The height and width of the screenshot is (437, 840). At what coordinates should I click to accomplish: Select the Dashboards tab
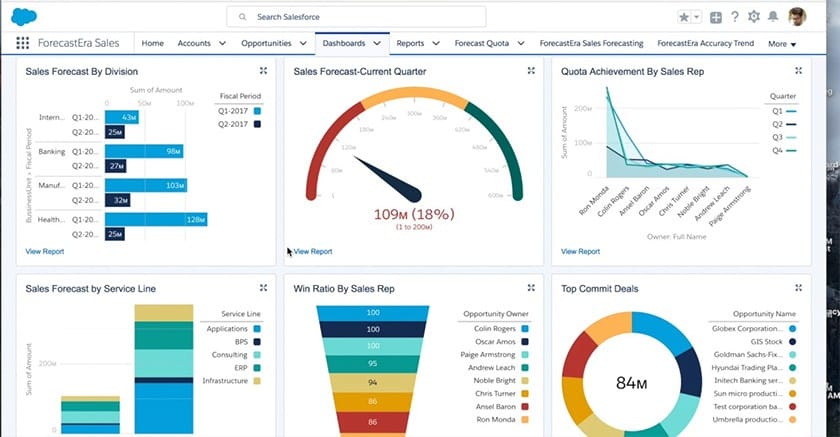(344, 43)
